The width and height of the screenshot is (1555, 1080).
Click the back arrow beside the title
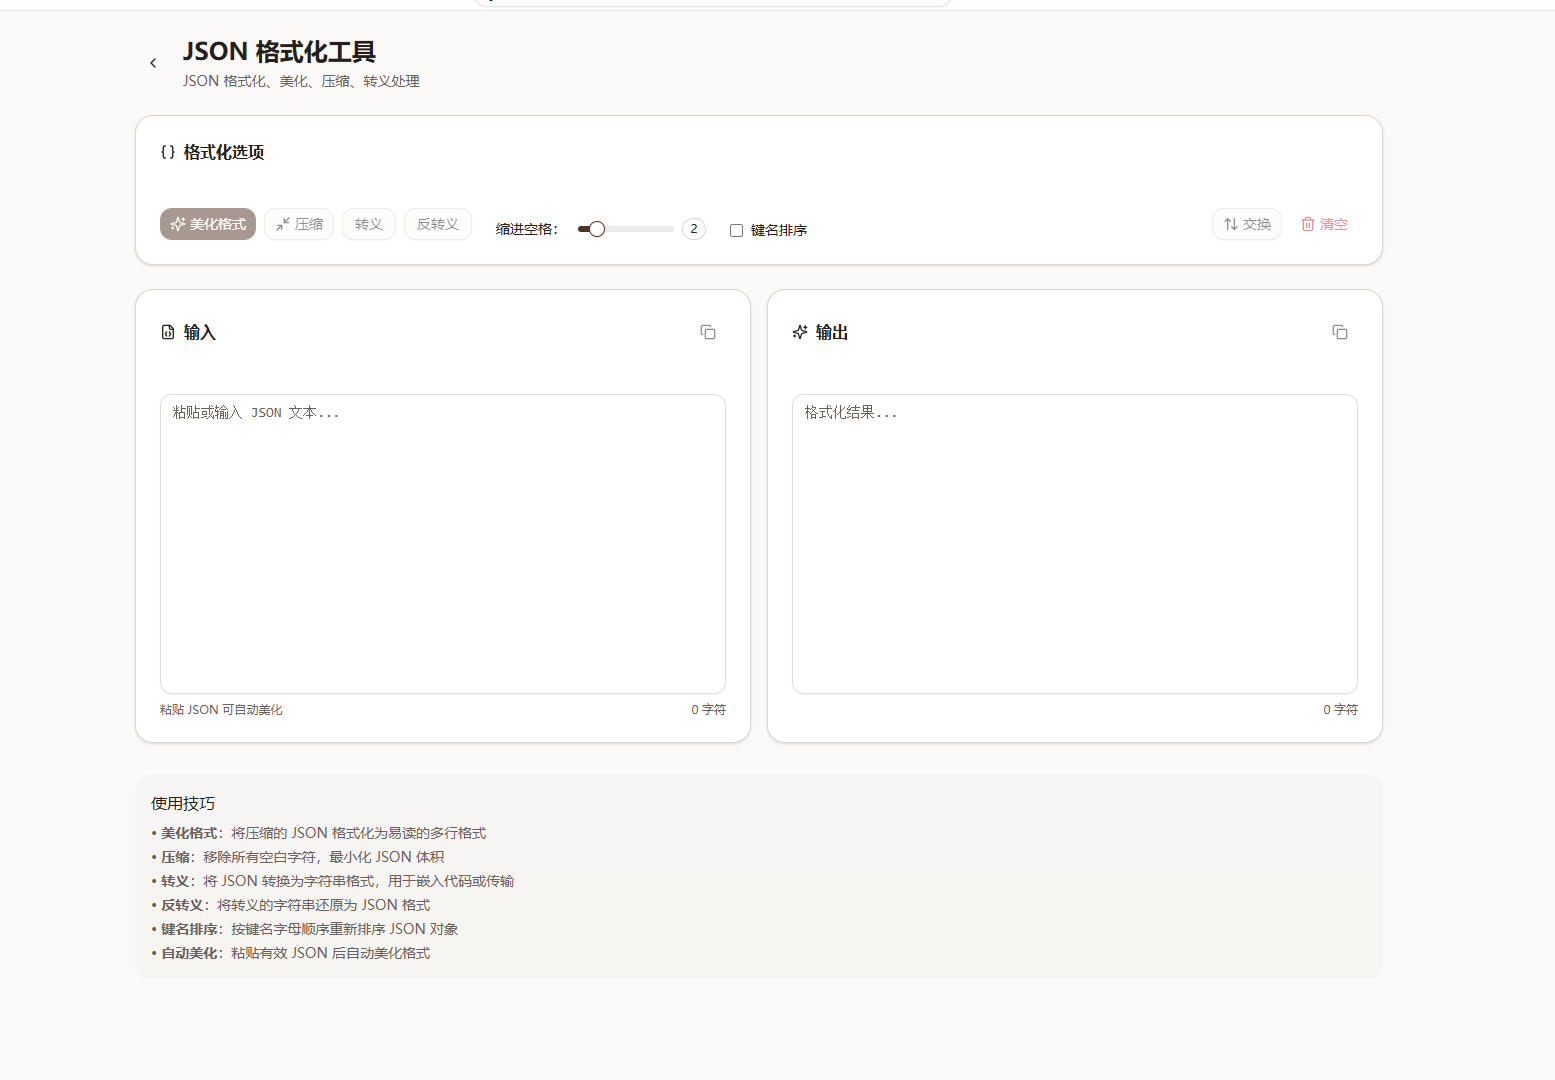pyautogui.click(x=153, y=63)
